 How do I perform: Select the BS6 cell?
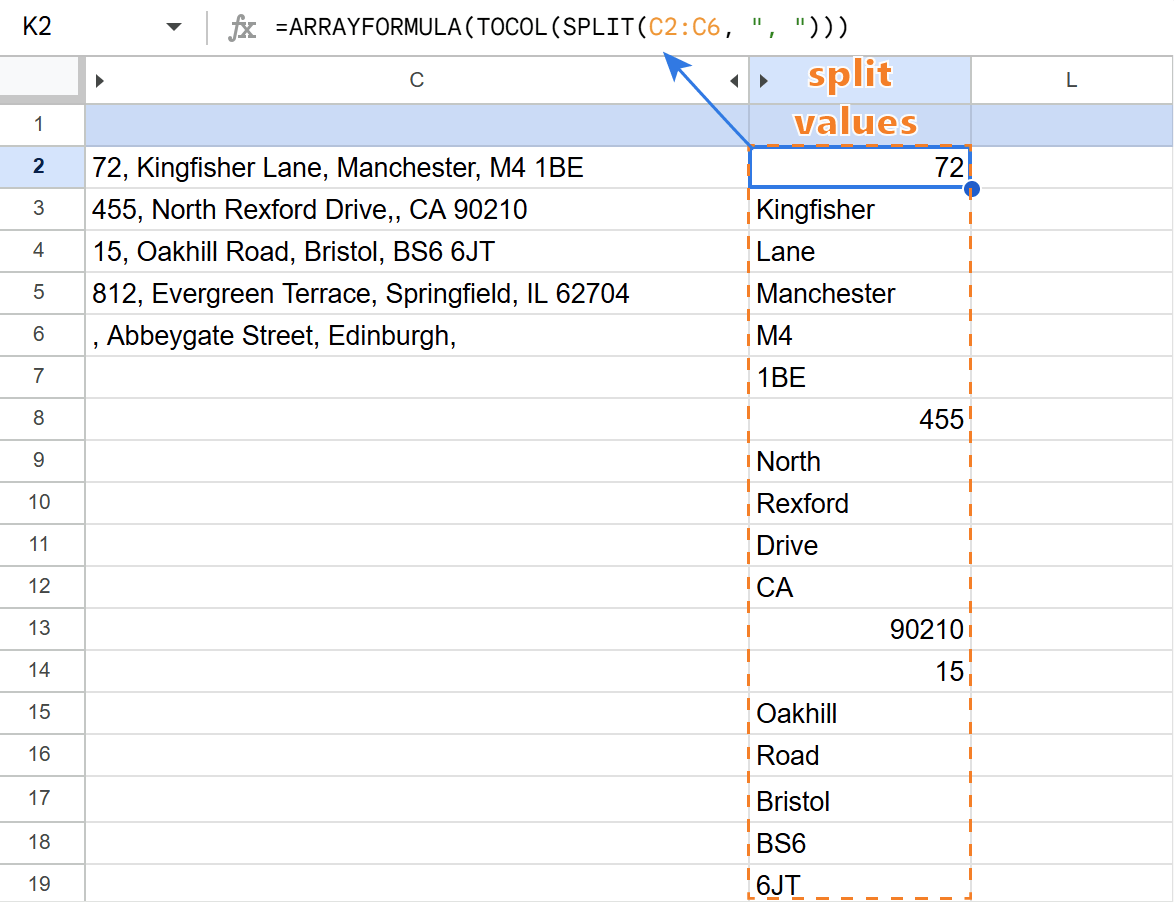pyautogui.click(x=860, y=843)
